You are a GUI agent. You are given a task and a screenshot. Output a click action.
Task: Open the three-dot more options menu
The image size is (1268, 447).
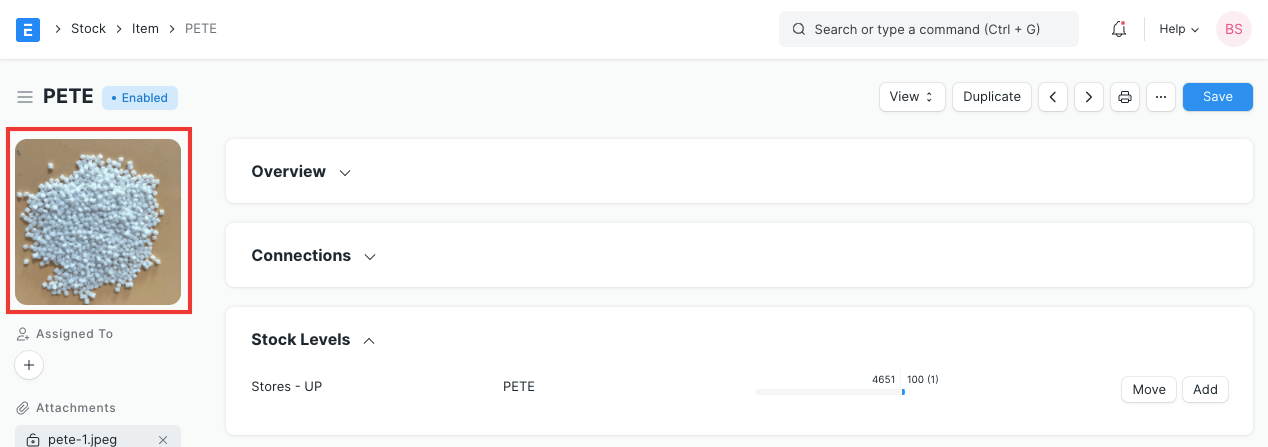pyautogui.click(x=1160, y=97)
